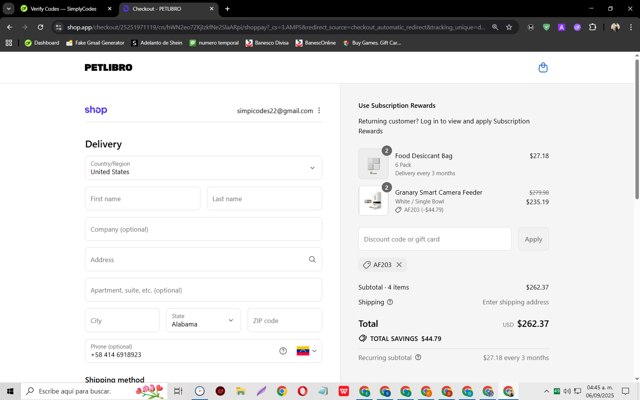The width and height of the screenshot is (640, 400).
Task: Close the Checkout - PETLIBRO tab
Action: (x=211, y=9)
